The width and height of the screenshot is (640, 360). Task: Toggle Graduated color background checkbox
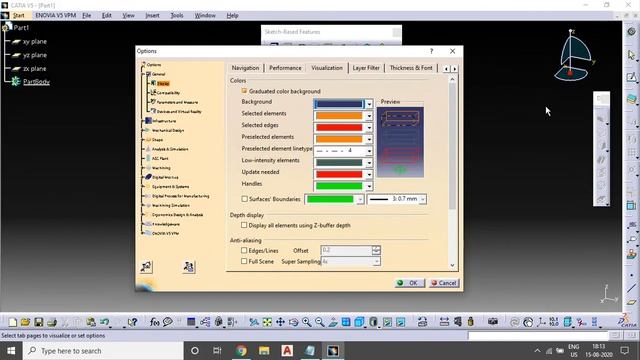pos(244,91)
